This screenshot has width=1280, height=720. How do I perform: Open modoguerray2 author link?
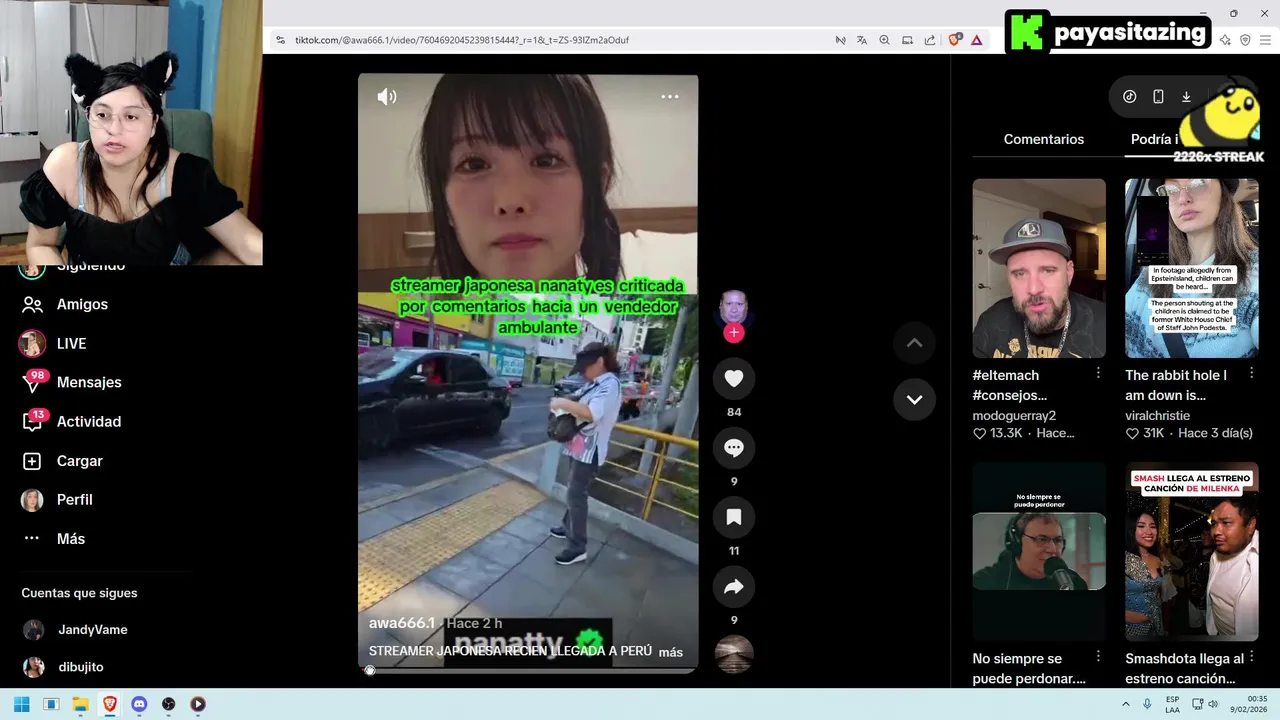[x=1014, y=415]
